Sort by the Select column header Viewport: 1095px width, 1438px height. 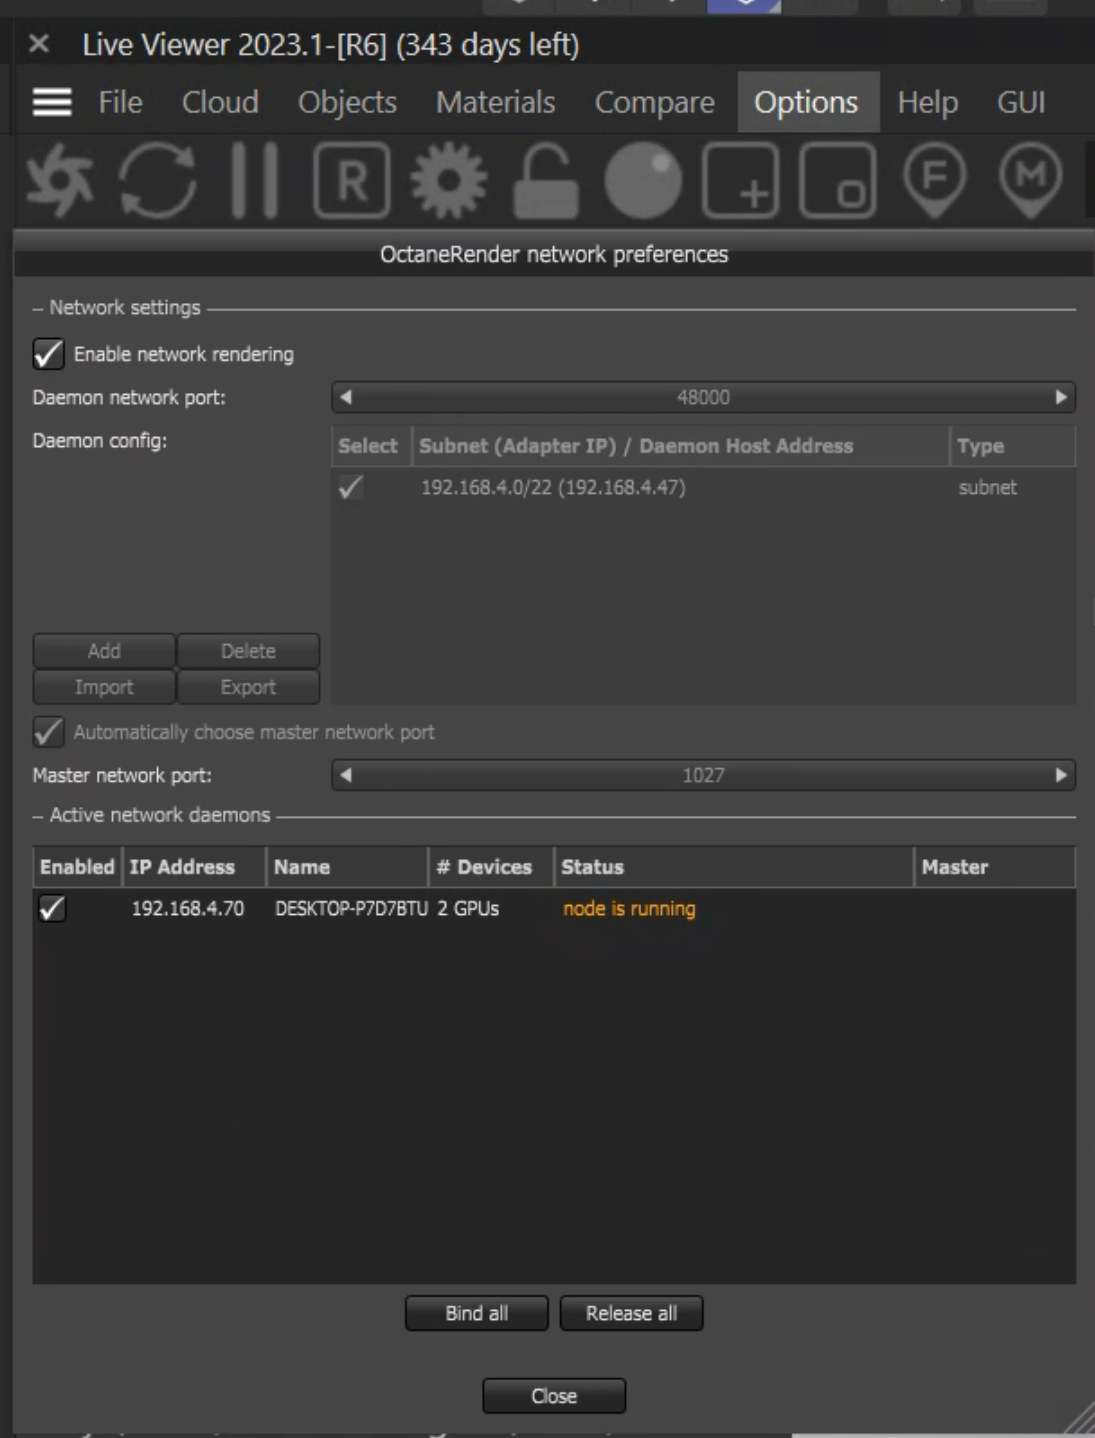(371, 446)
